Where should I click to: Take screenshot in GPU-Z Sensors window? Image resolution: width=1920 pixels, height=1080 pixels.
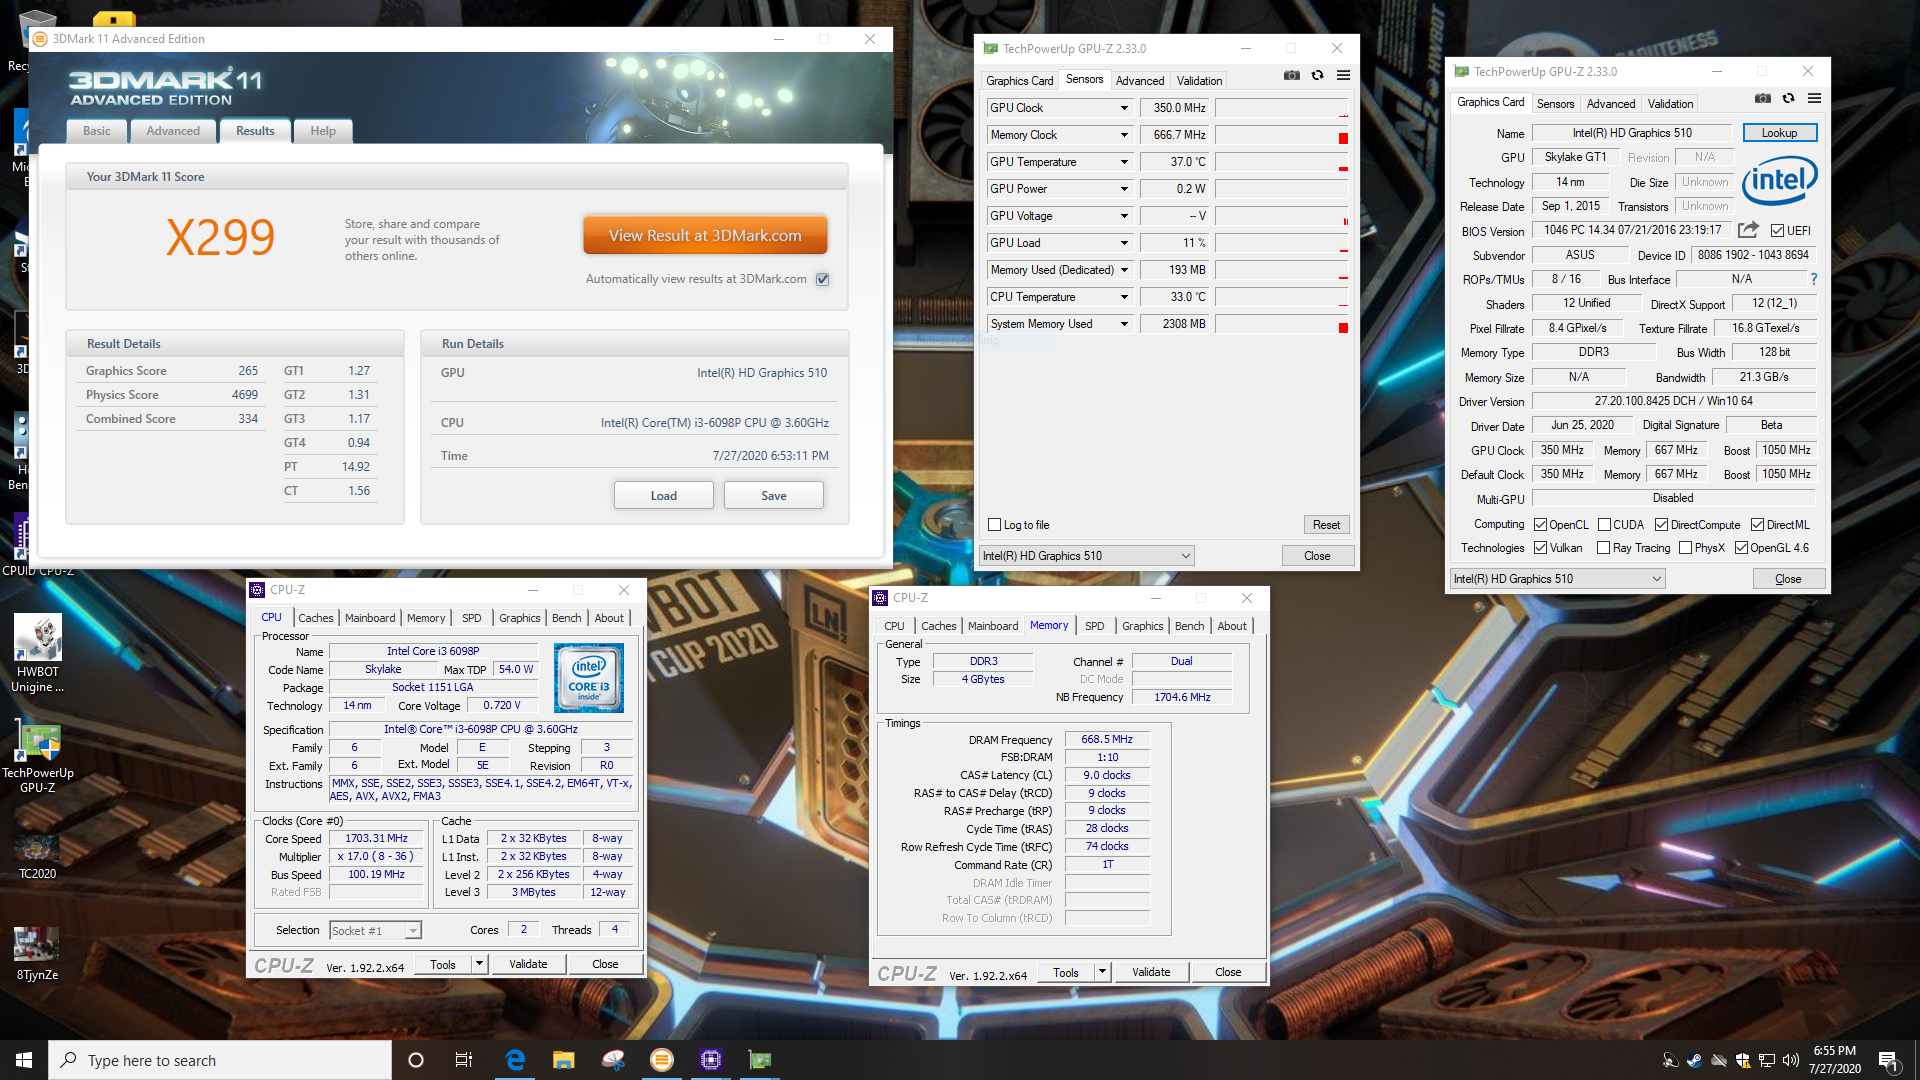tap(1292, 75)
